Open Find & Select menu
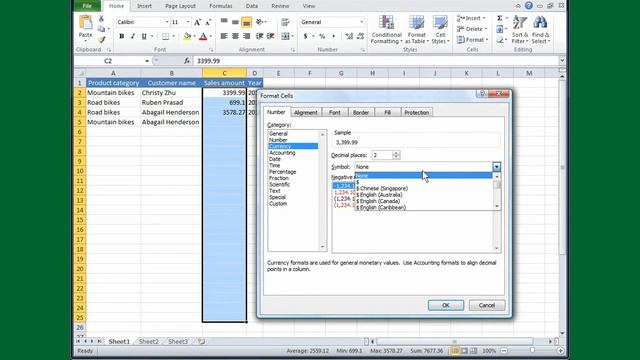This screenshot has width=640, height=360. tap(541, 29)
